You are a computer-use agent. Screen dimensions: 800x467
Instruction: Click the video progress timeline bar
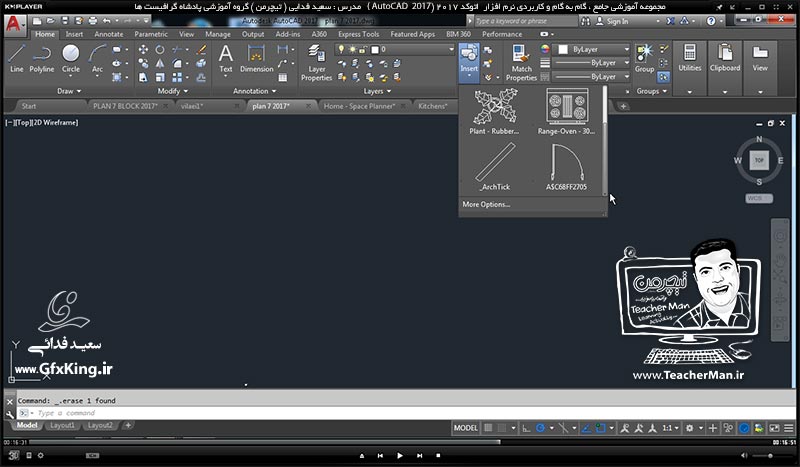tap(399, 442)
